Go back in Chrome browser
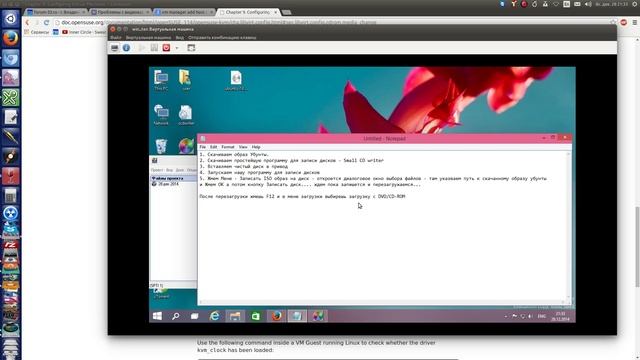This screenshot has height=360, width=640. 27,22
